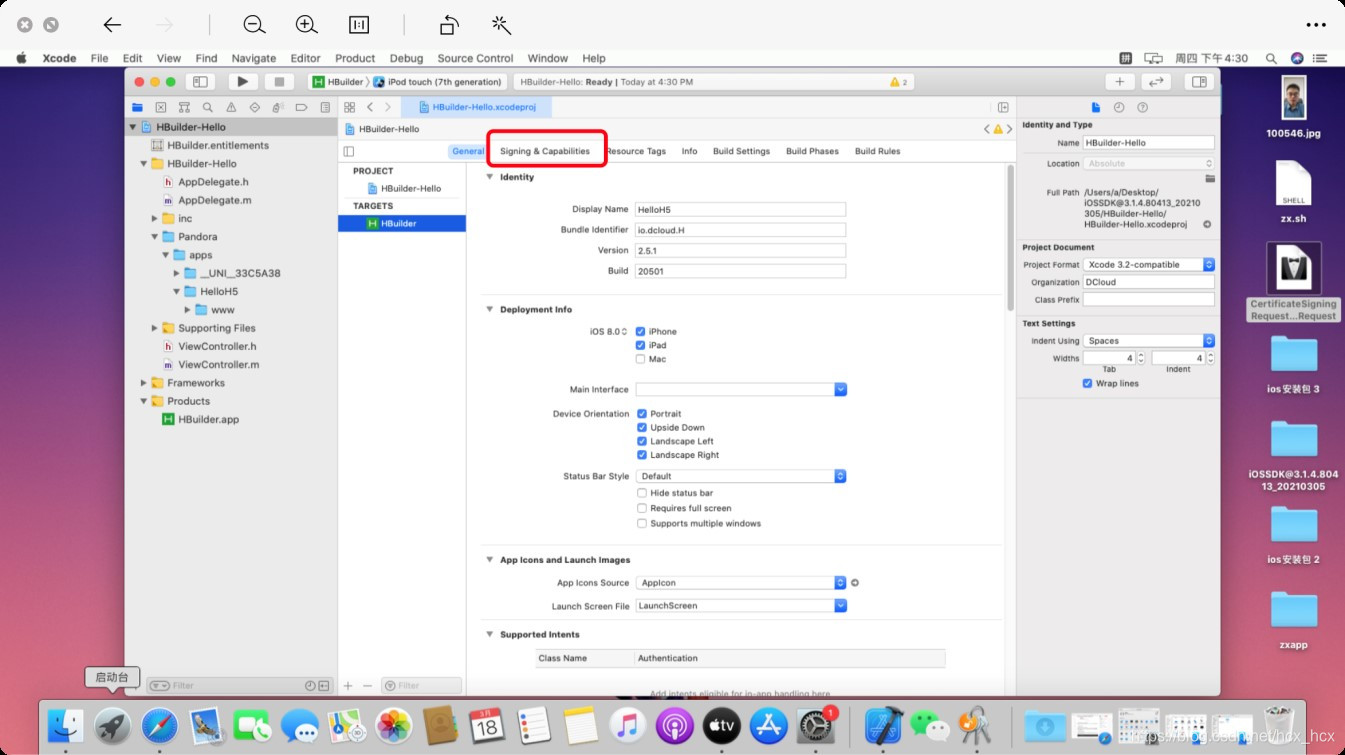Screen dimensions: 1345x755
Task: Collapse the Deployment Info section
Action: [x=490, y=309]
